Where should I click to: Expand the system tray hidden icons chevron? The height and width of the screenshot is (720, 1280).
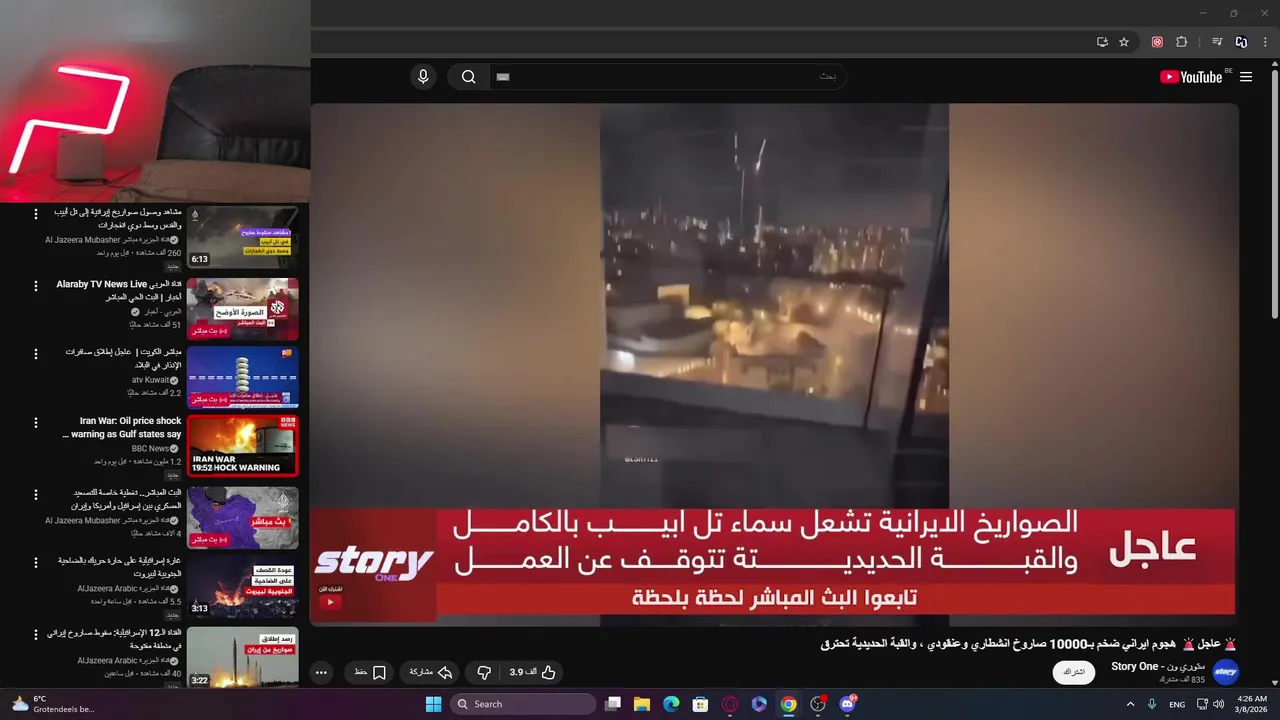(1131, 704)
